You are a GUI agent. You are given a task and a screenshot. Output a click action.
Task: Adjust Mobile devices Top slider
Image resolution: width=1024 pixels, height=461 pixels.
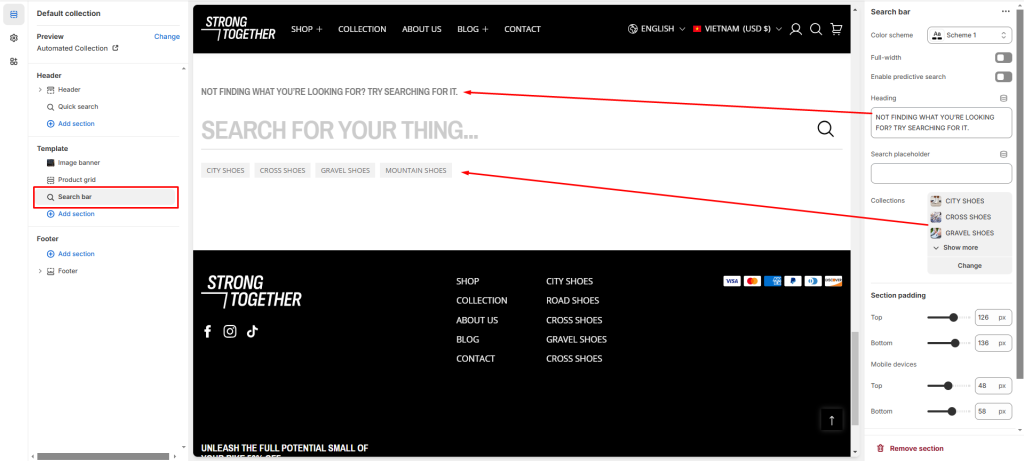(x=948, y=386)
